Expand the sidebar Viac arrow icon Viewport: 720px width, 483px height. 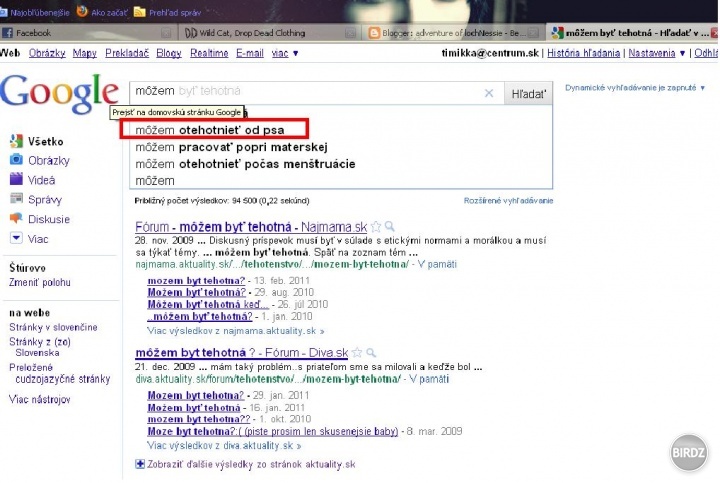point(16,238)
